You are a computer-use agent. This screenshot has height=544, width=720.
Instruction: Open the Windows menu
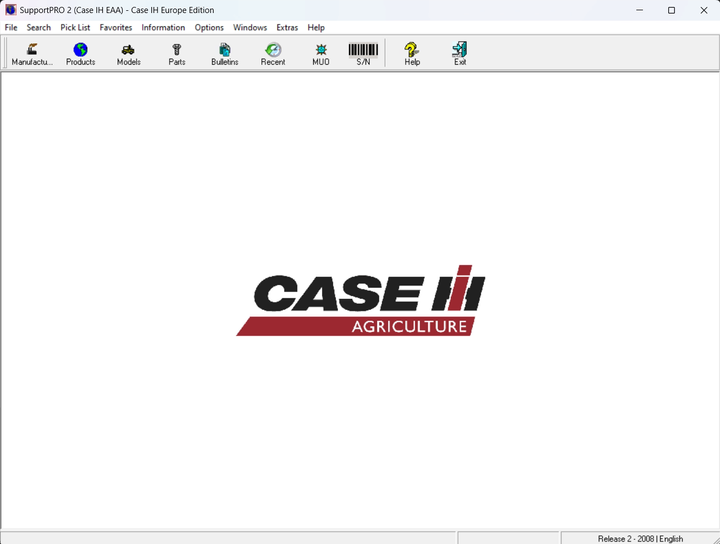(250, 28)
